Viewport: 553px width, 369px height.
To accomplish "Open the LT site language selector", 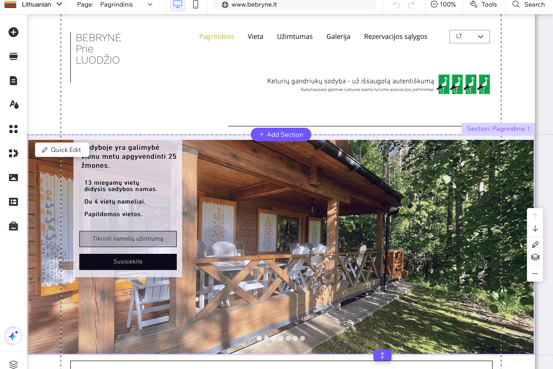I will [x=469, y=37].
